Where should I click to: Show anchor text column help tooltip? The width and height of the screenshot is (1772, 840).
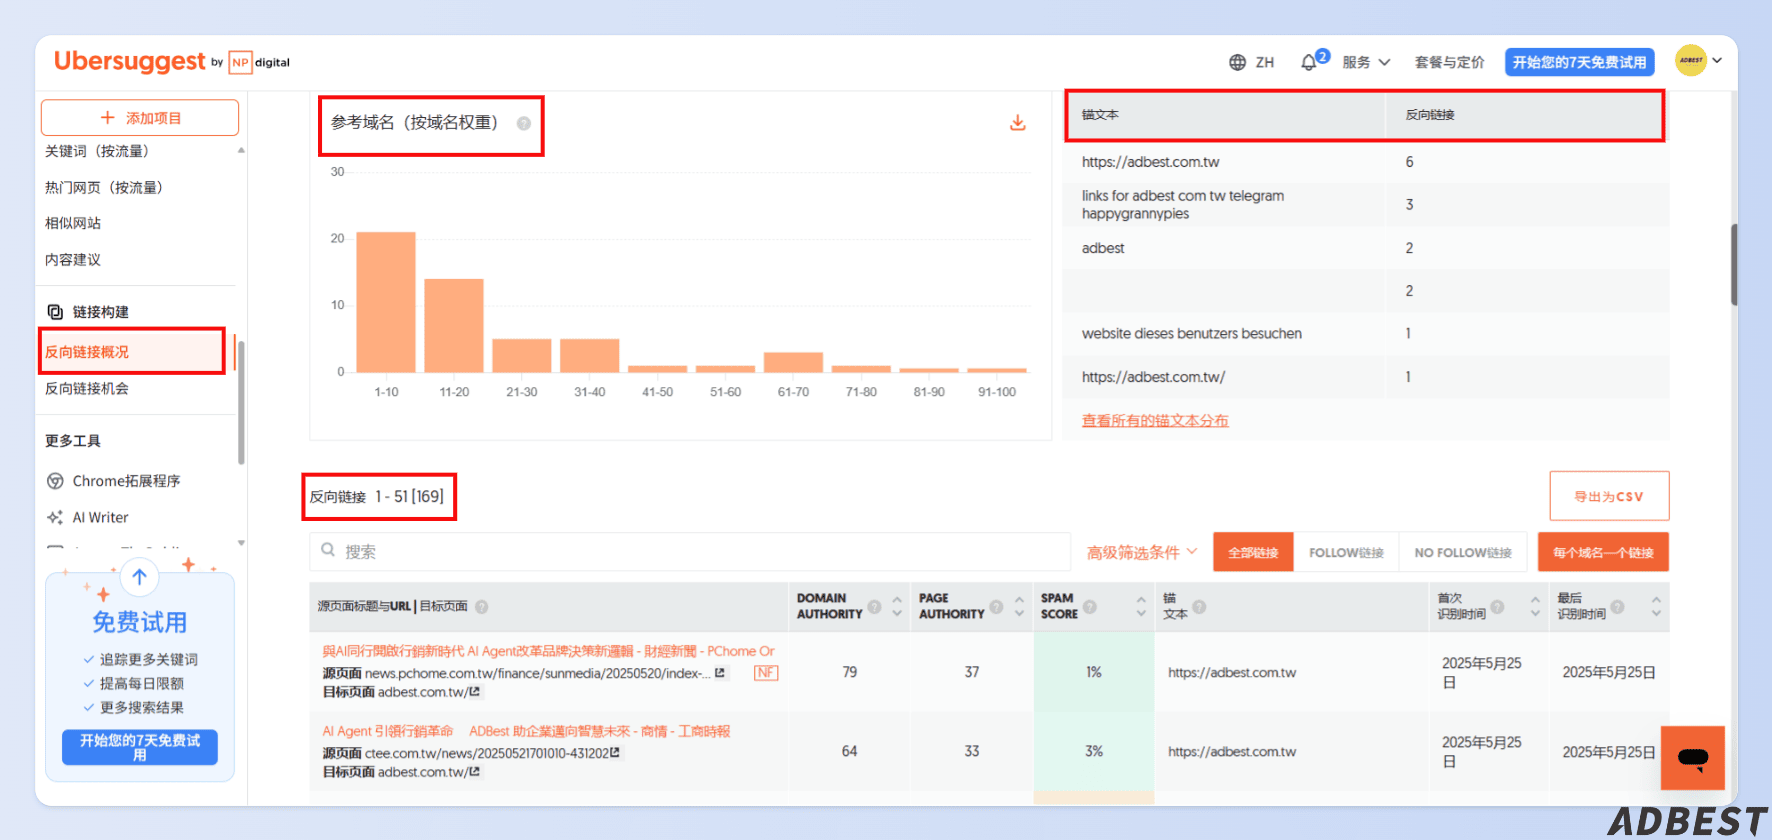(x=1199, y=606)
